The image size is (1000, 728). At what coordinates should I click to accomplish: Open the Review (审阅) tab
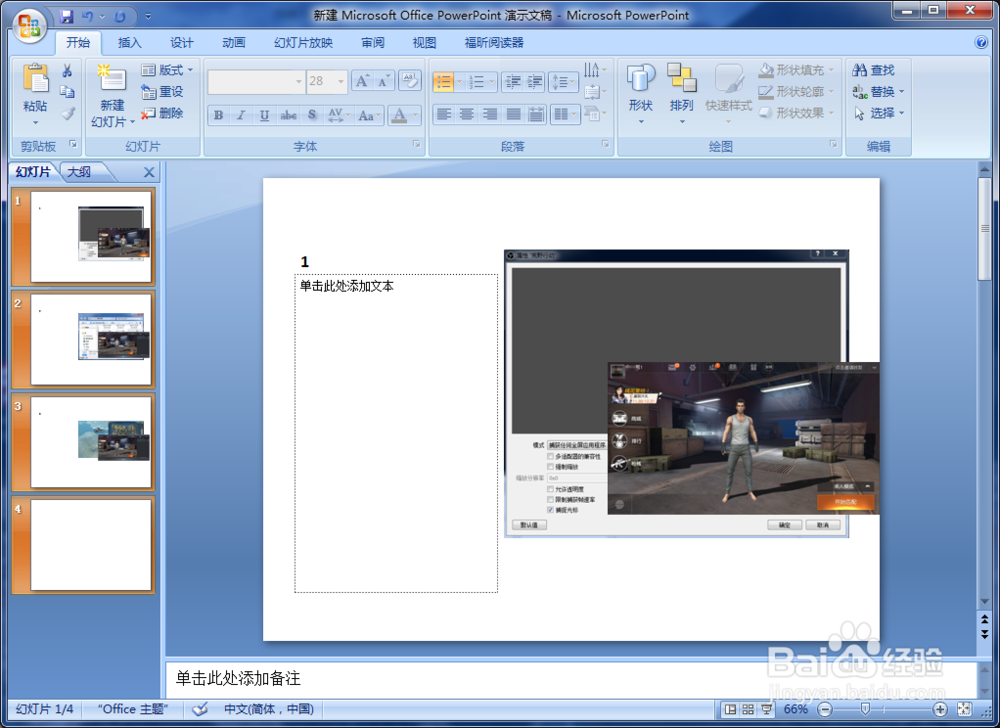[x=372, y=43]
